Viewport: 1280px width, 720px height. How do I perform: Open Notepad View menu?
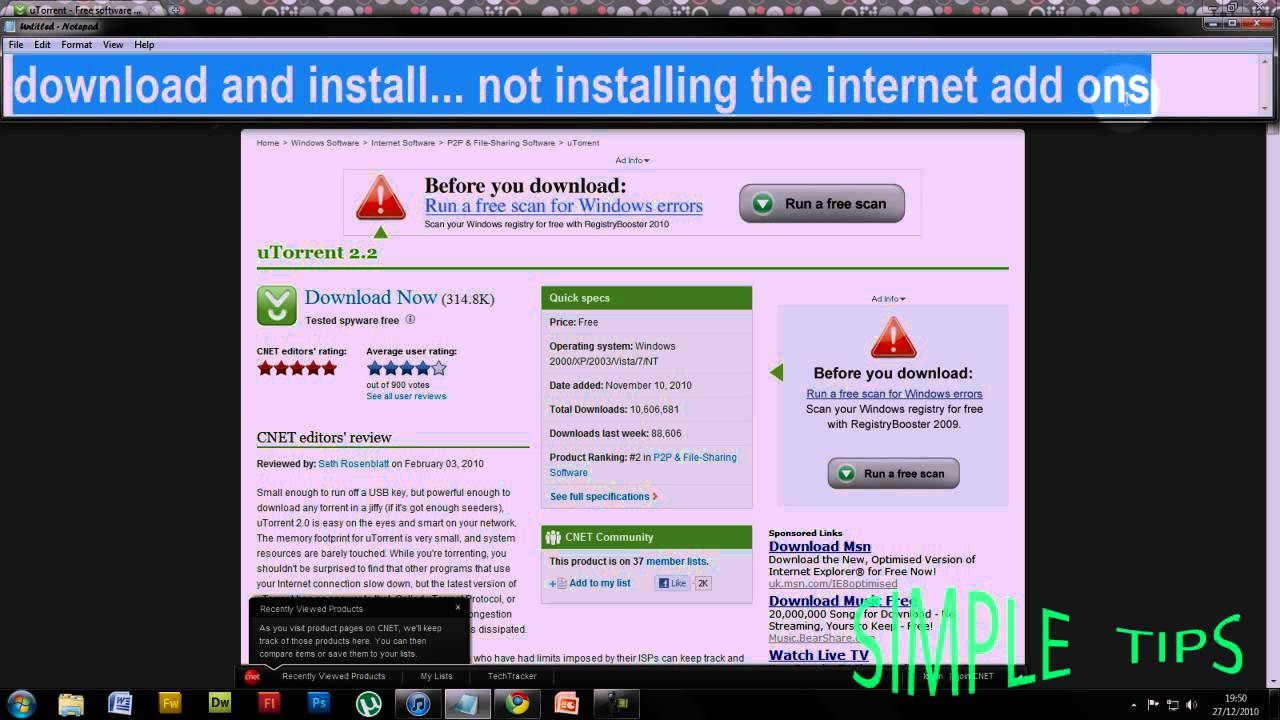tap(113, 45)
